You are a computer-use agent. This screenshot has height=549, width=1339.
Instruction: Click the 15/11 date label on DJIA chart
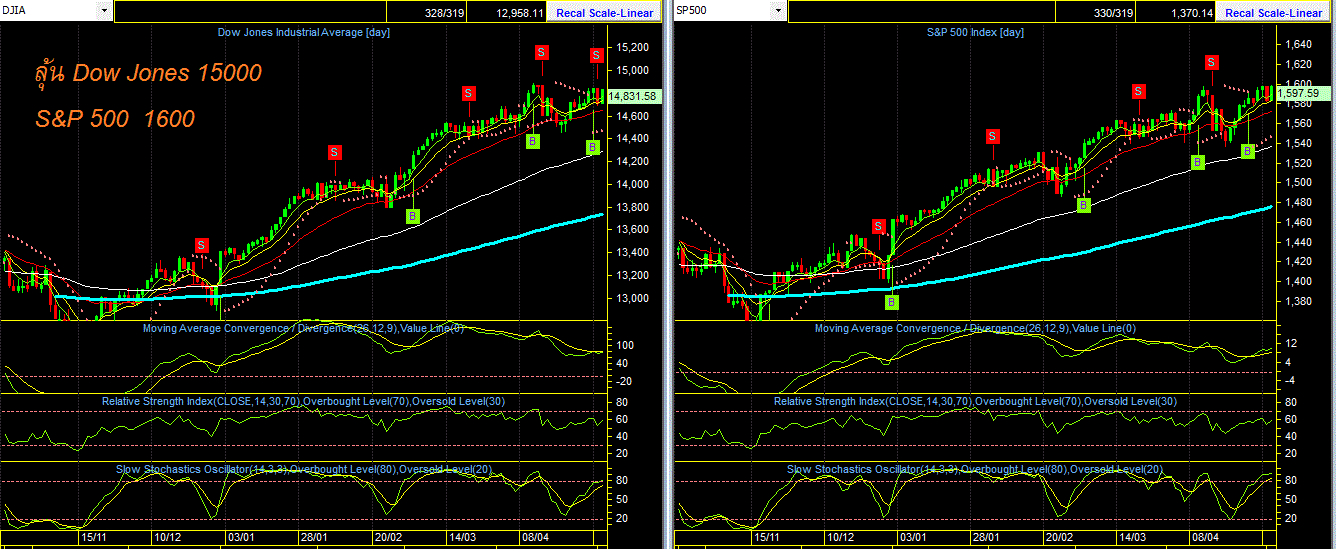pyautogui.click(x=95, y=537)
